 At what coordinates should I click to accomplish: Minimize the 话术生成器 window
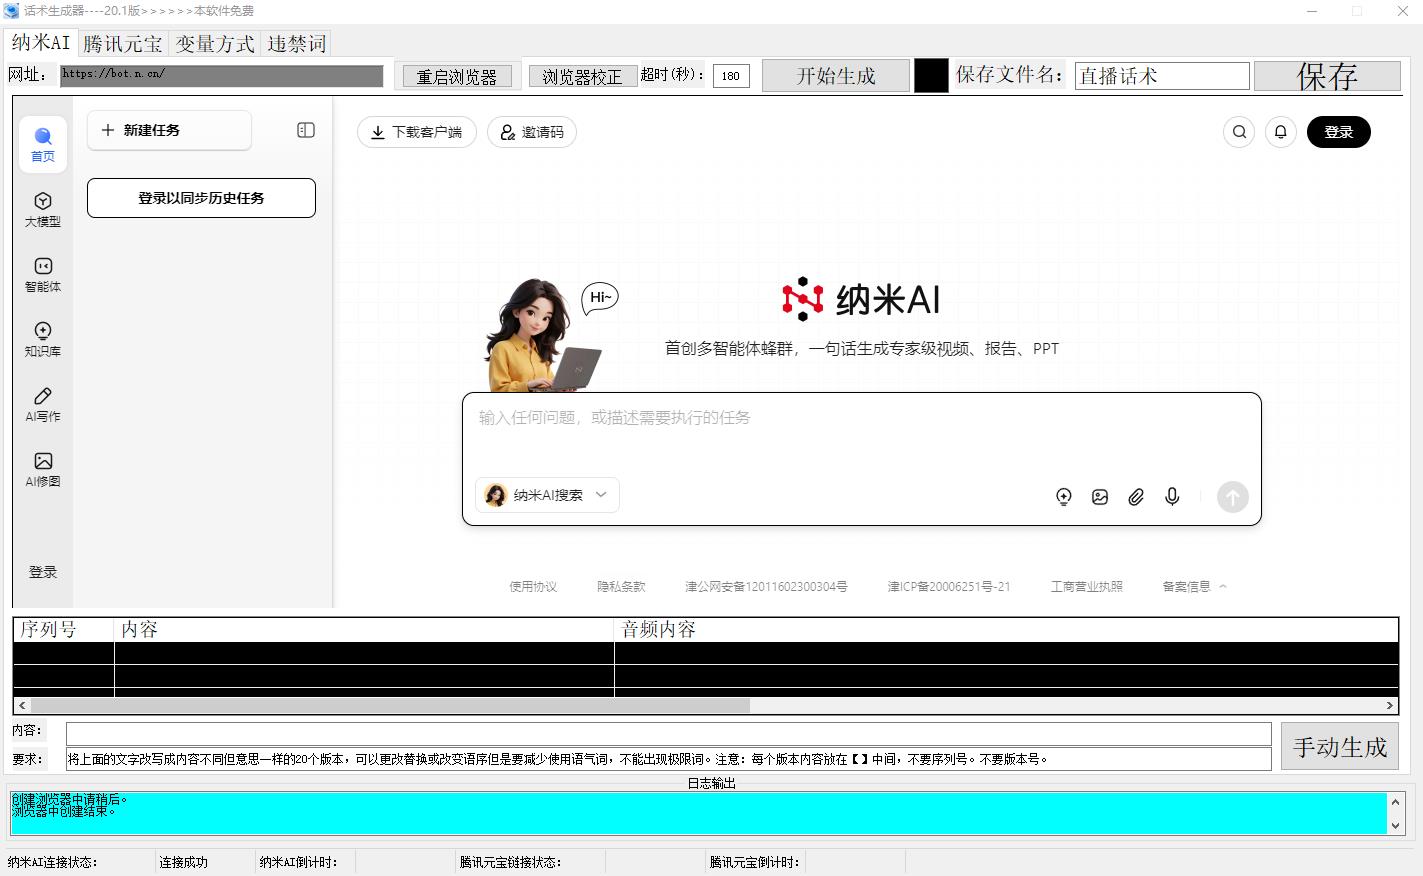pos(1313,11)
